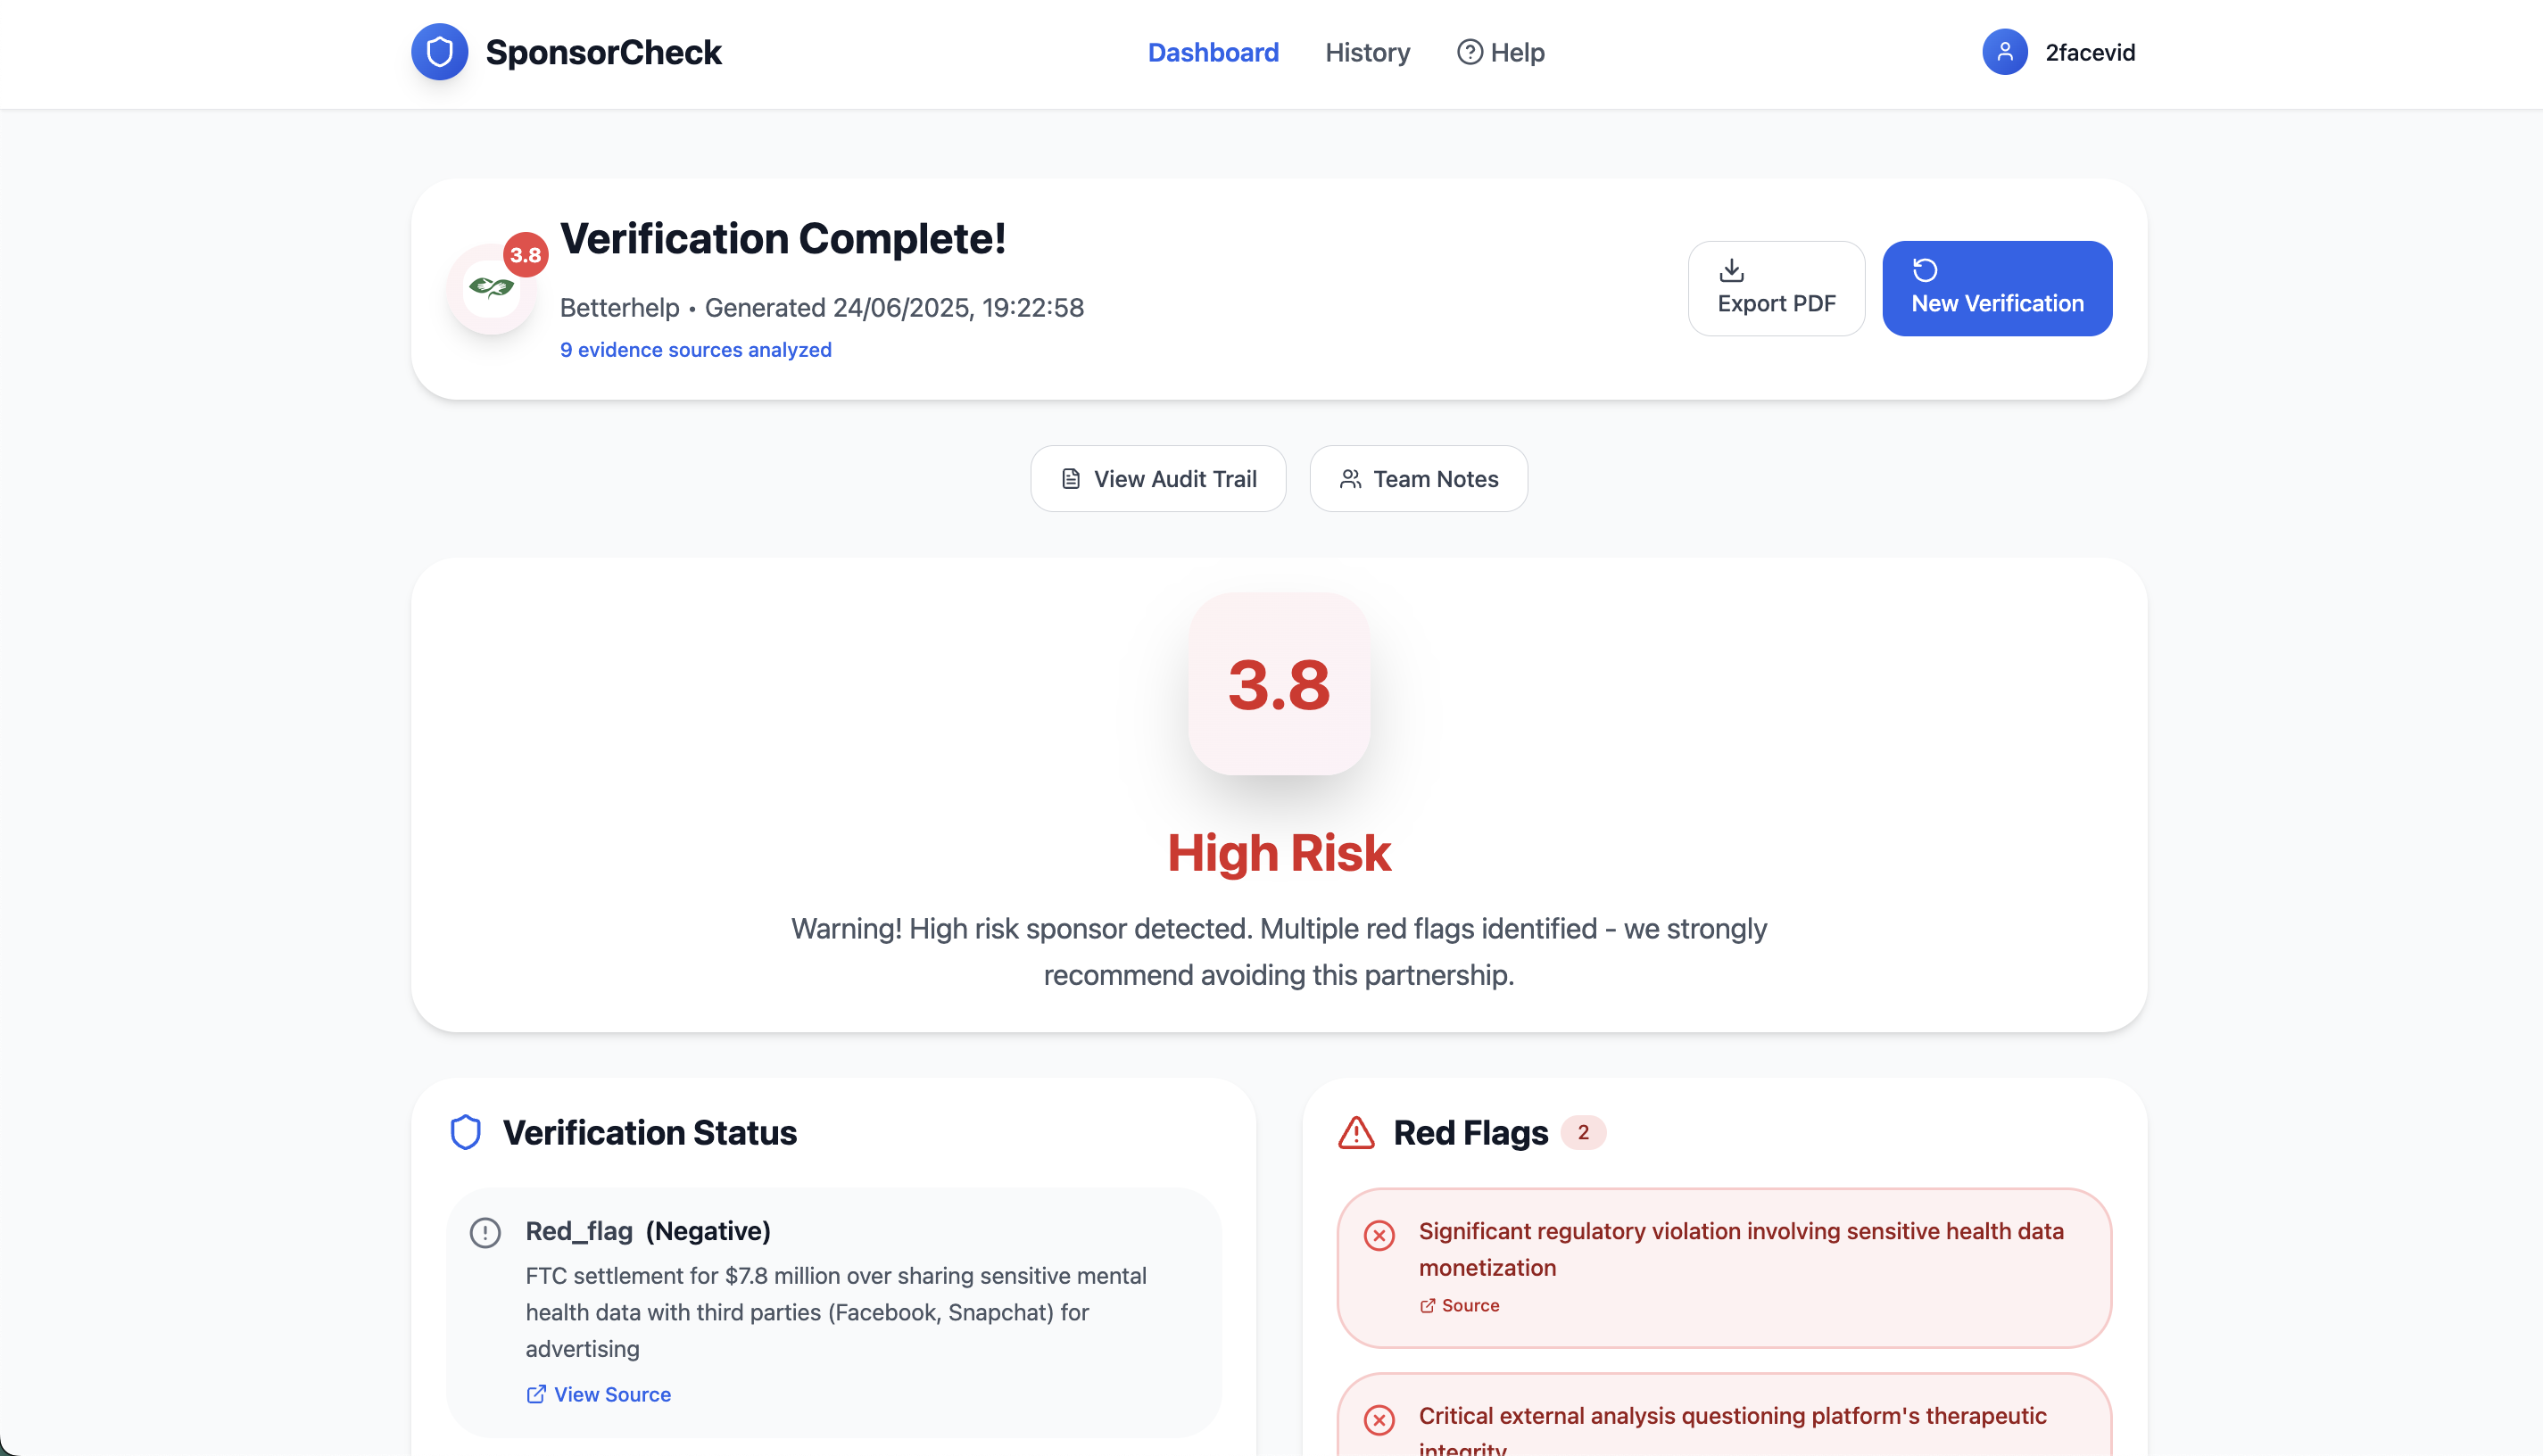Click the Verification Status shield icon
The height and width of the screenshot is (1456, 2543).
click(x=465, y=1133)
